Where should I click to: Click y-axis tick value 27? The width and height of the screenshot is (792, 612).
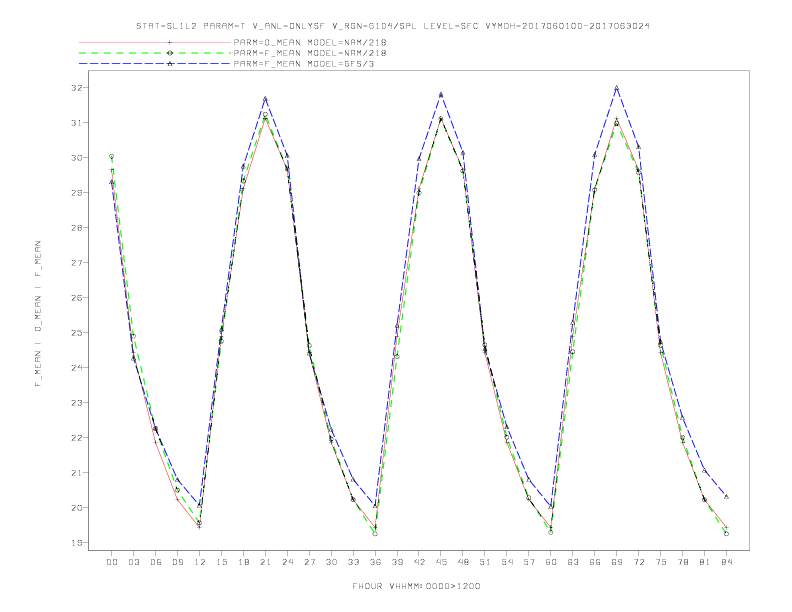click(x=77, y=263)
